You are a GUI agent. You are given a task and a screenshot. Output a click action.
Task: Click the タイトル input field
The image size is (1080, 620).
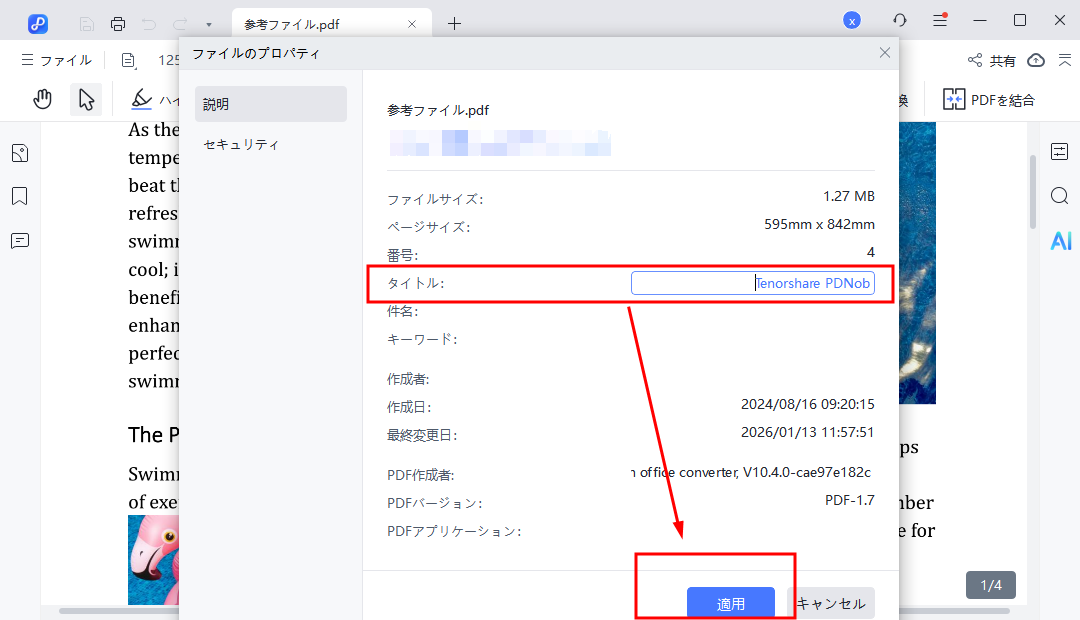752,284
